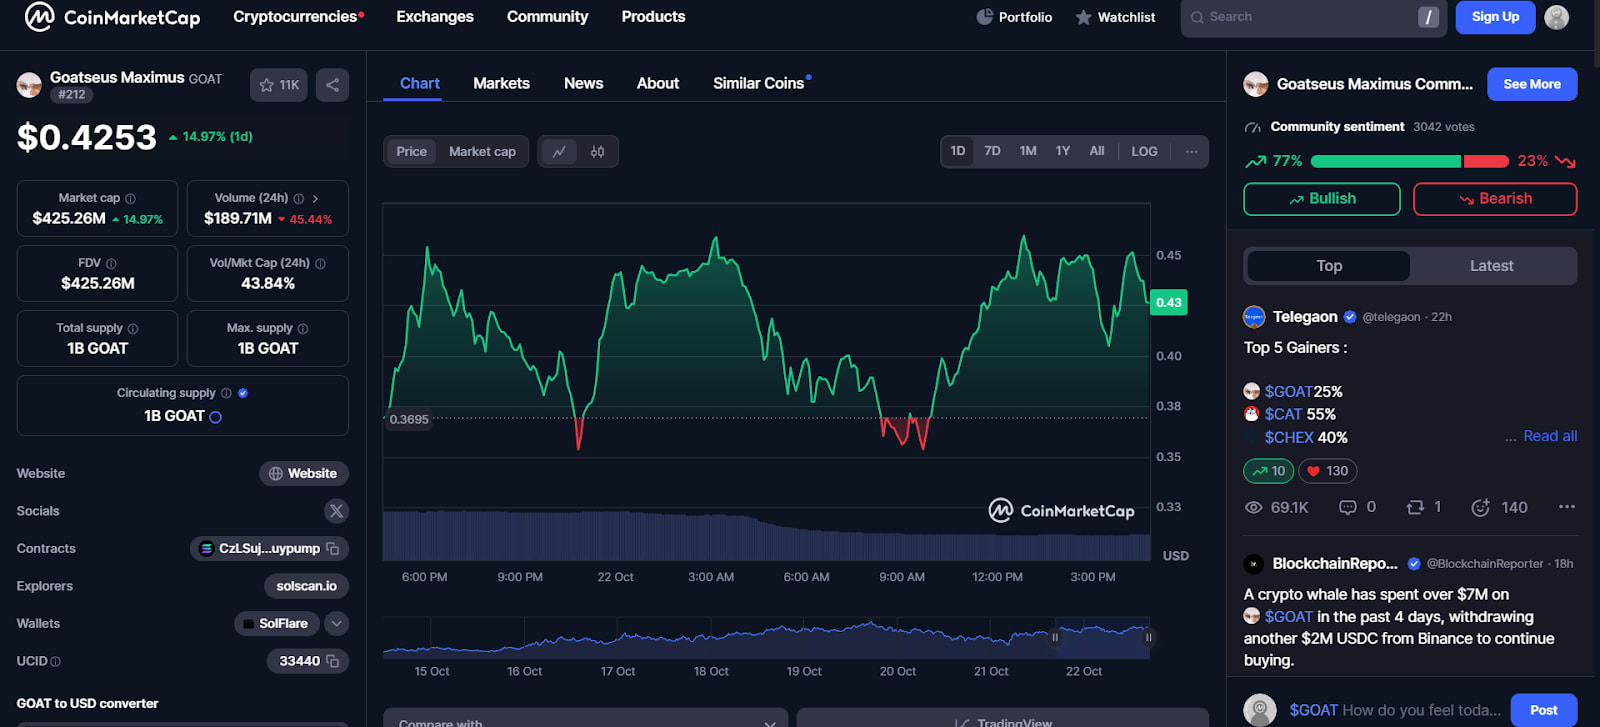The height and width of the screenshot is (727, 1600).
Task: Click $CHEX ticker link
Action: (x=1289, y=438)
